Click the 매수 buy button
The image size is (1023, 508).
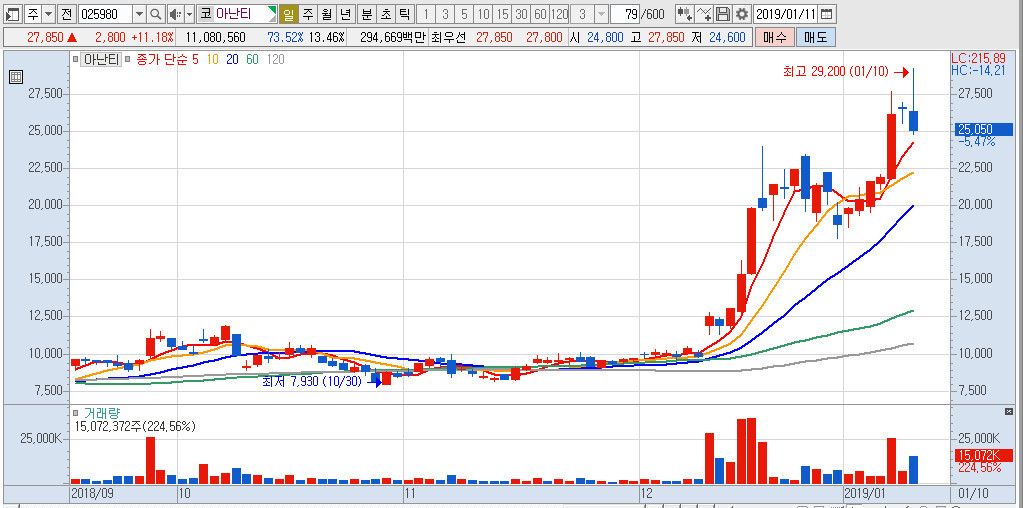pos(774,37)
